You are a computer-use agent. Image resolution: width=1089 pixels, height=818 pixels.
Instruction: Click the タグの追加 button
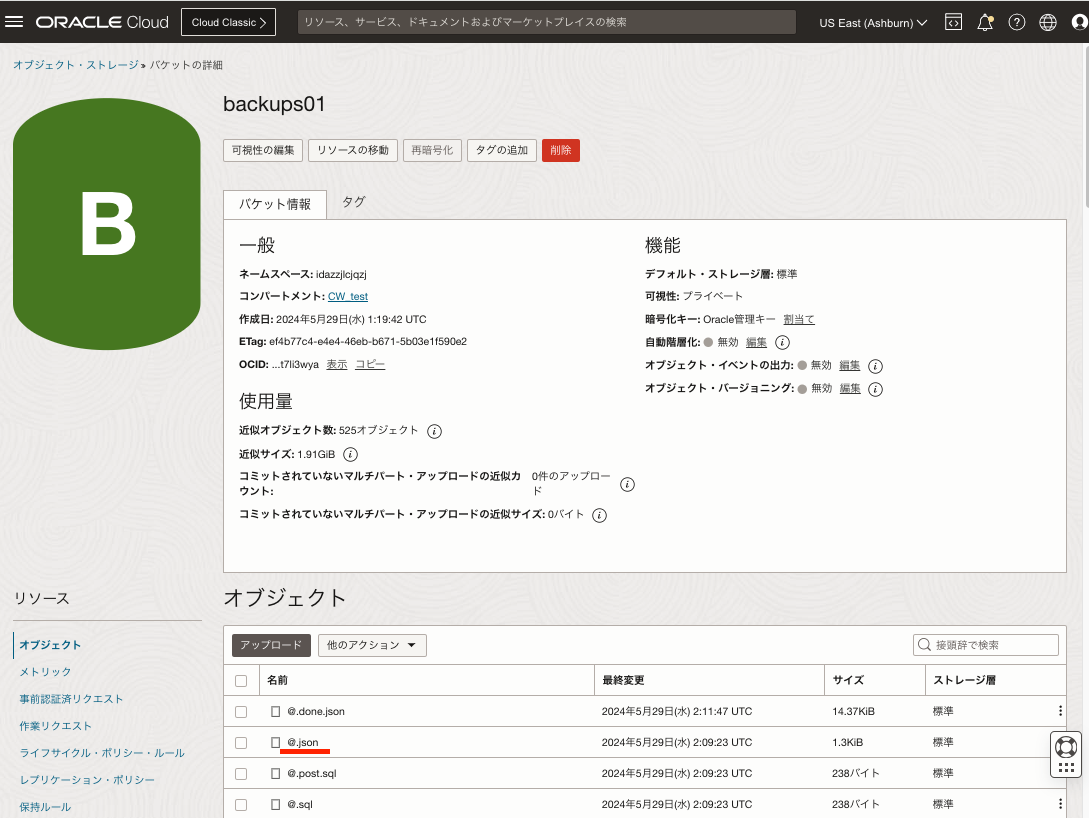pyautogui.click(x=501, y=150)
